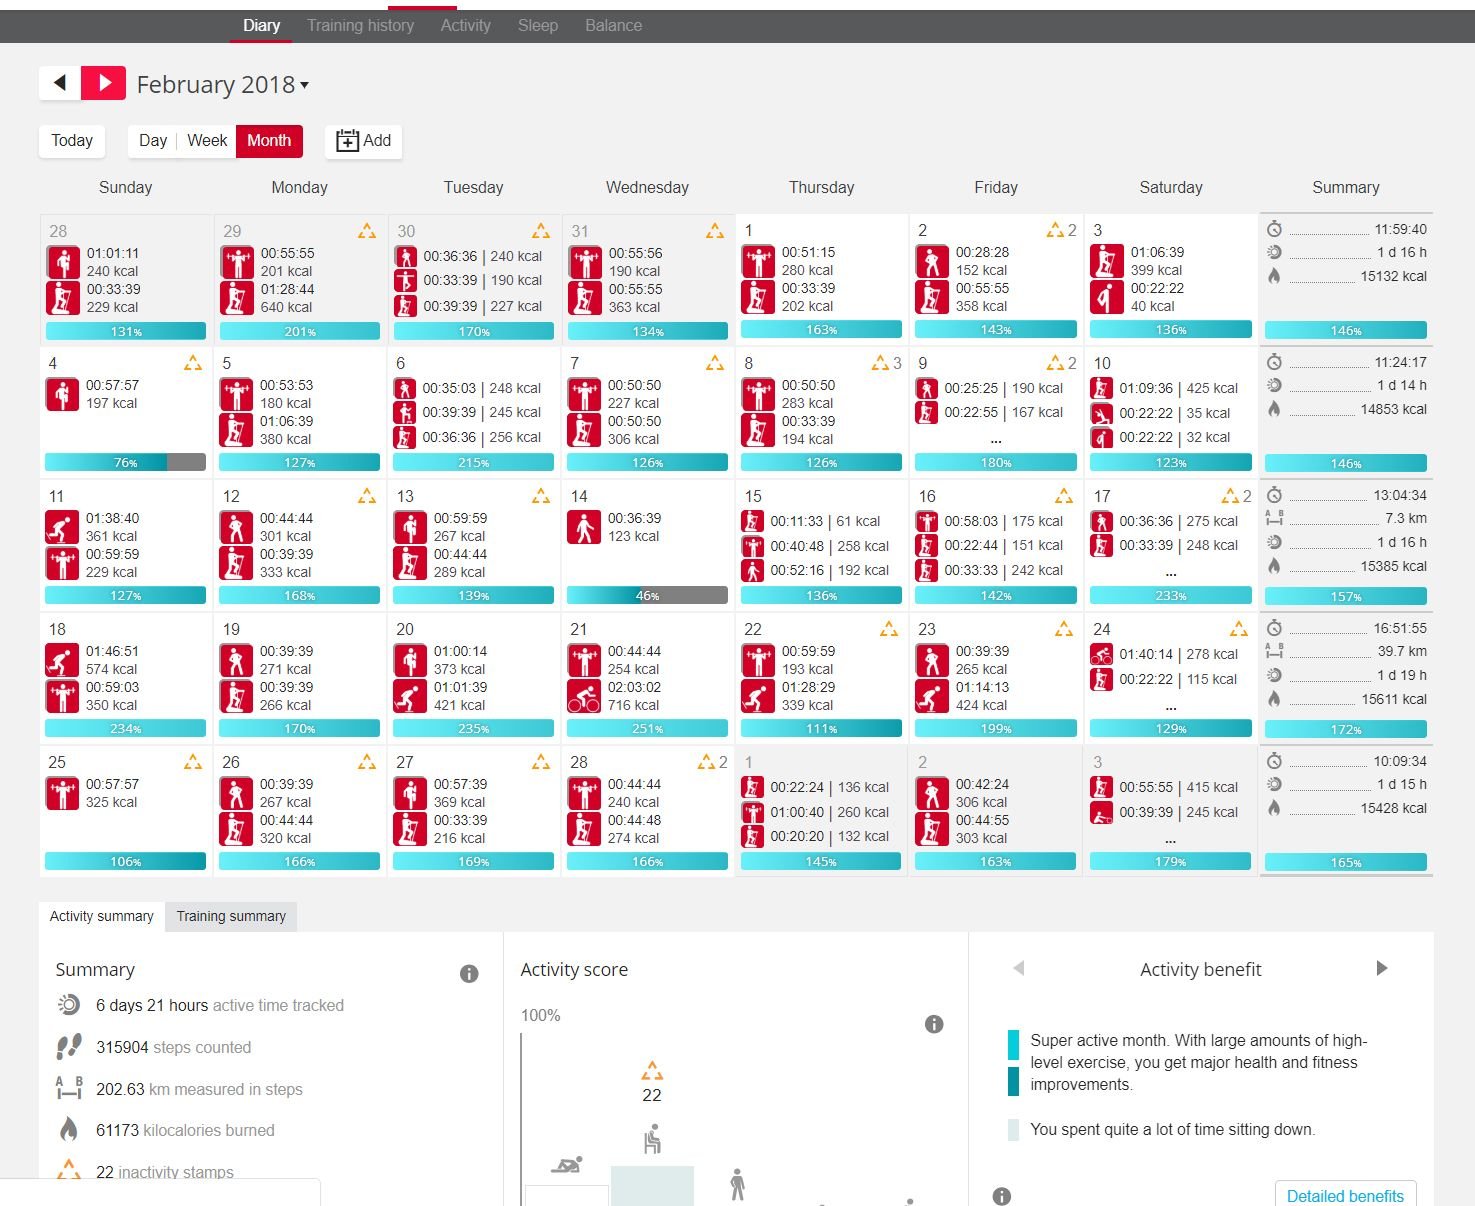Viewport: 1475px width, 1206px height.
Task: Select the Month view toggle
Action: (x=269, y=141)
